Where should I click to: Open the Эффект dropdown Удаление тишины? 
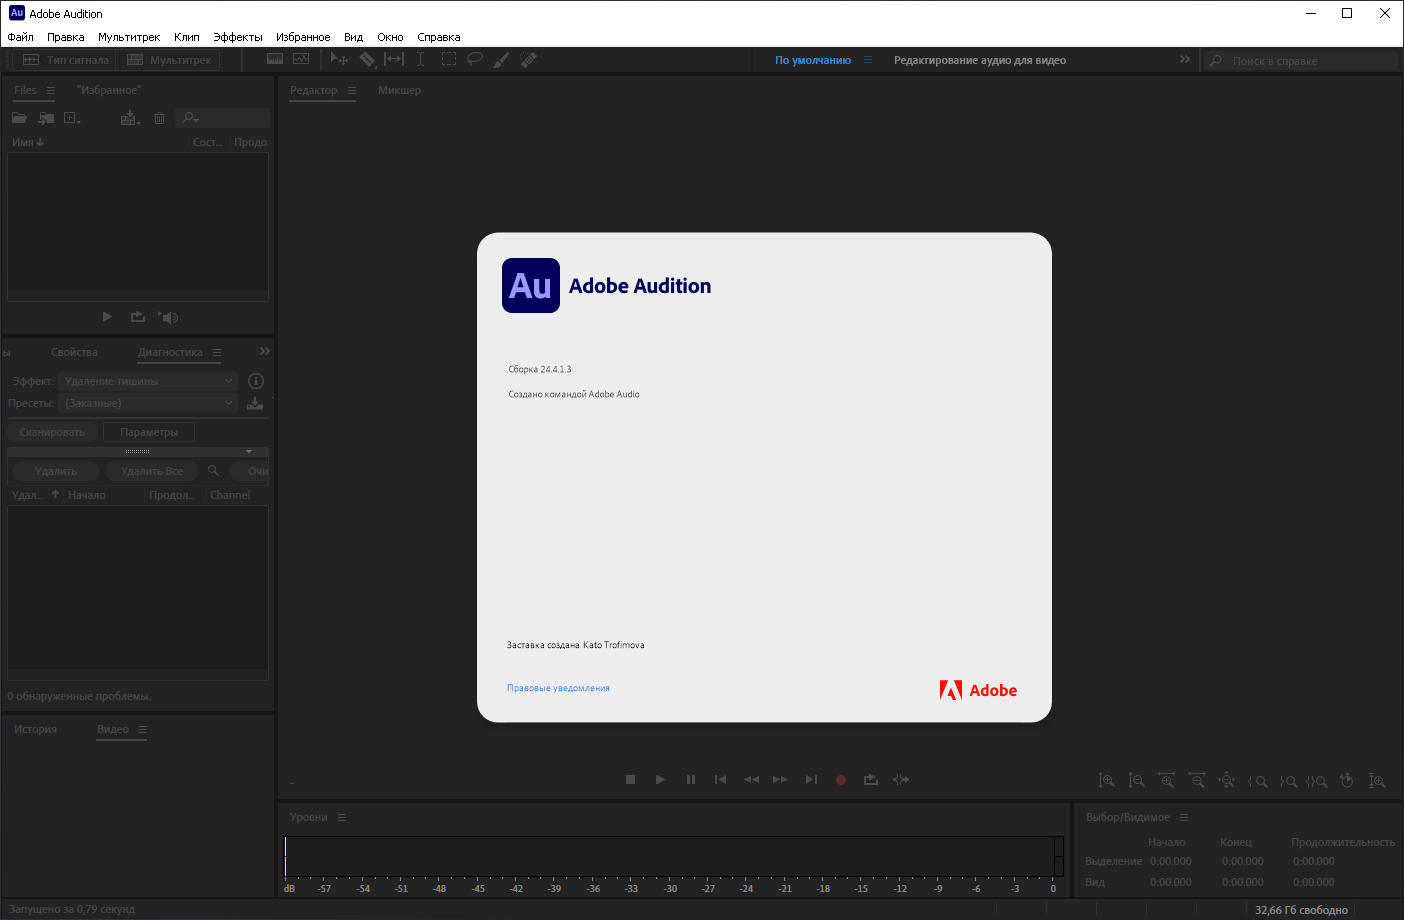[x=148, y=381]
